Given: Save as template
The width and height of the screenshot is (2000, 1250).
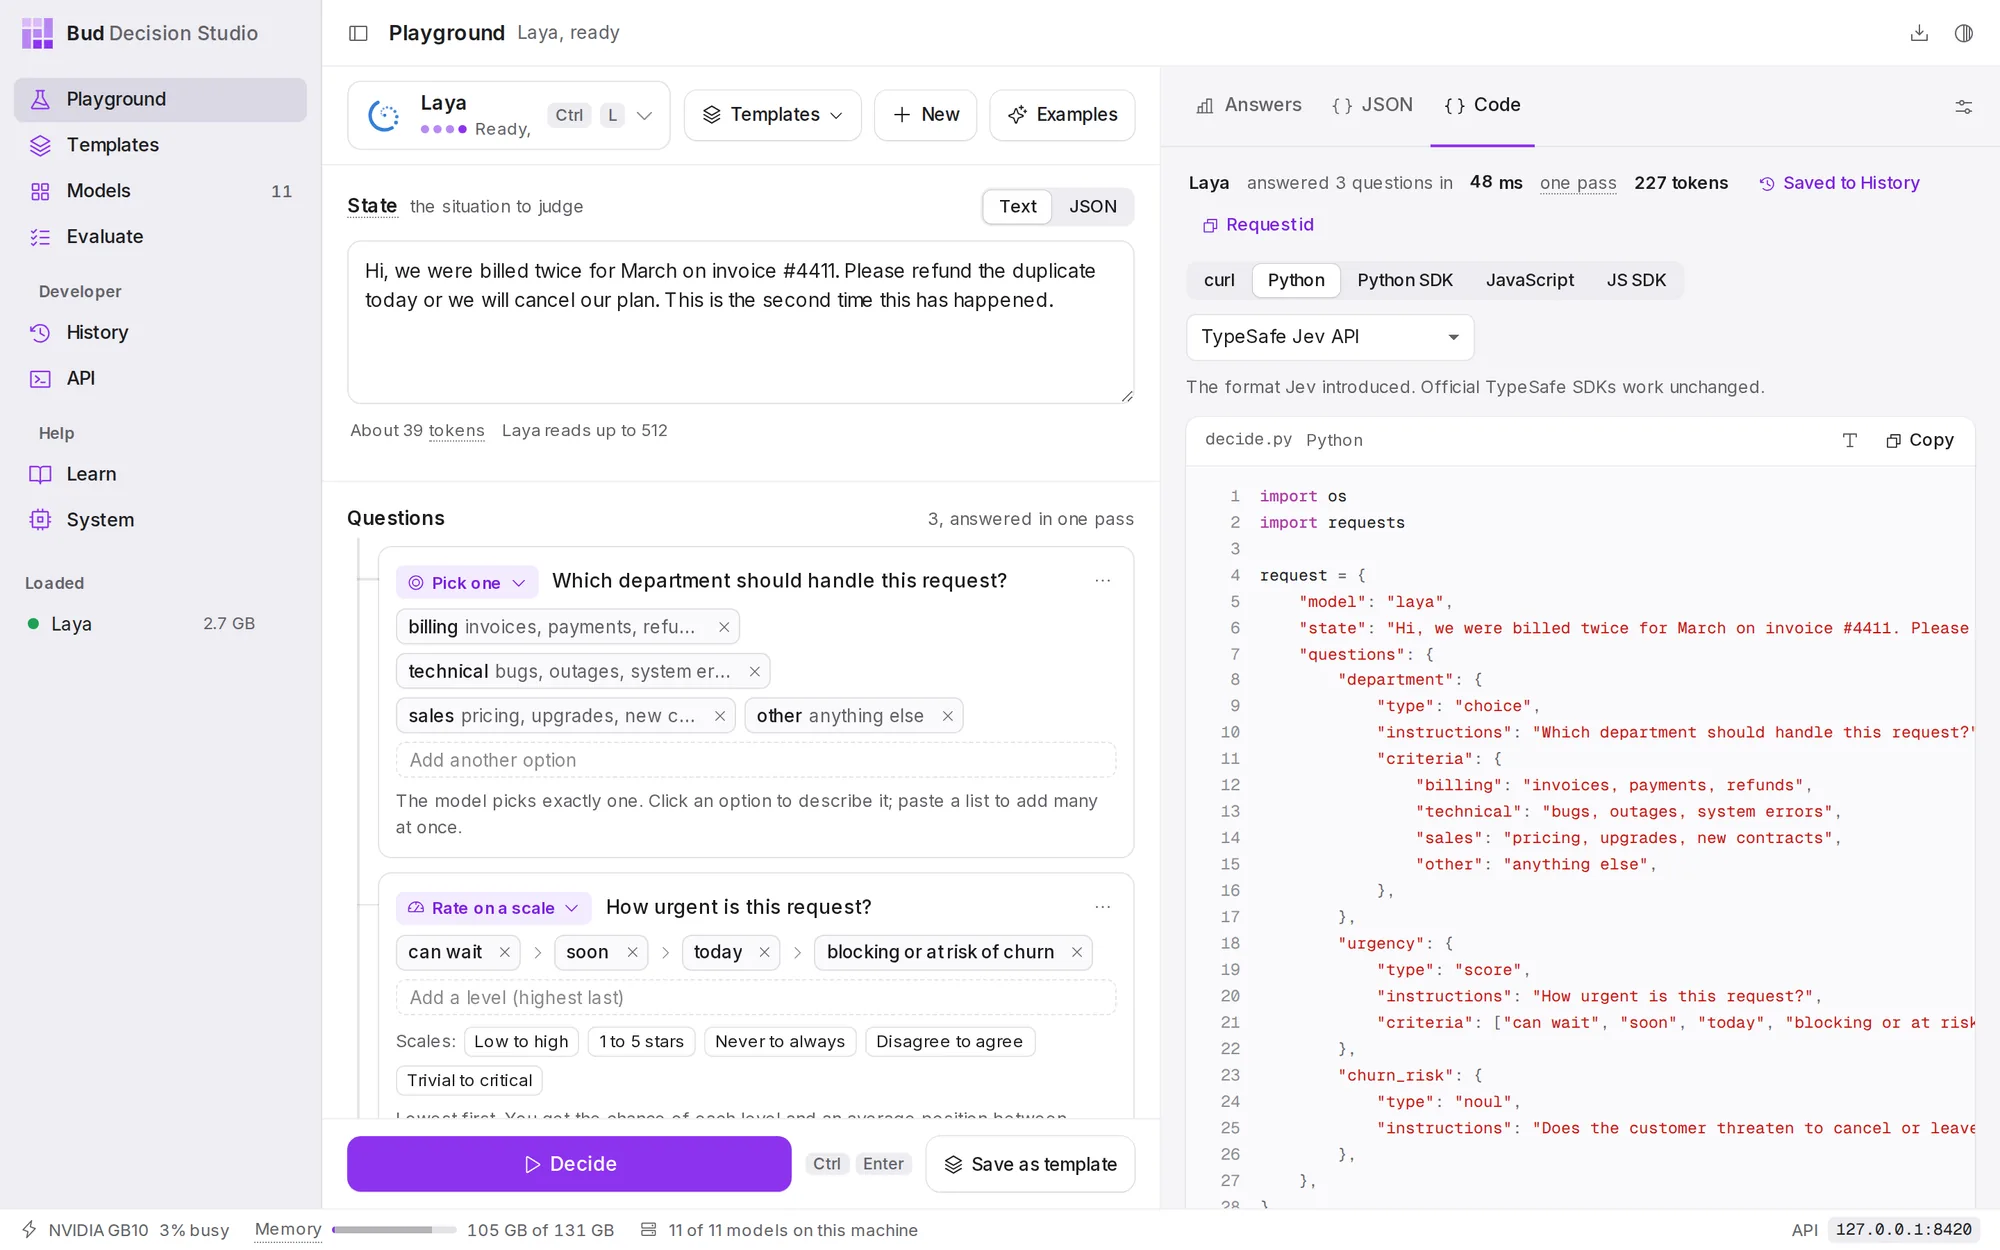Looking at the screenshot, I should 1030,1165.
